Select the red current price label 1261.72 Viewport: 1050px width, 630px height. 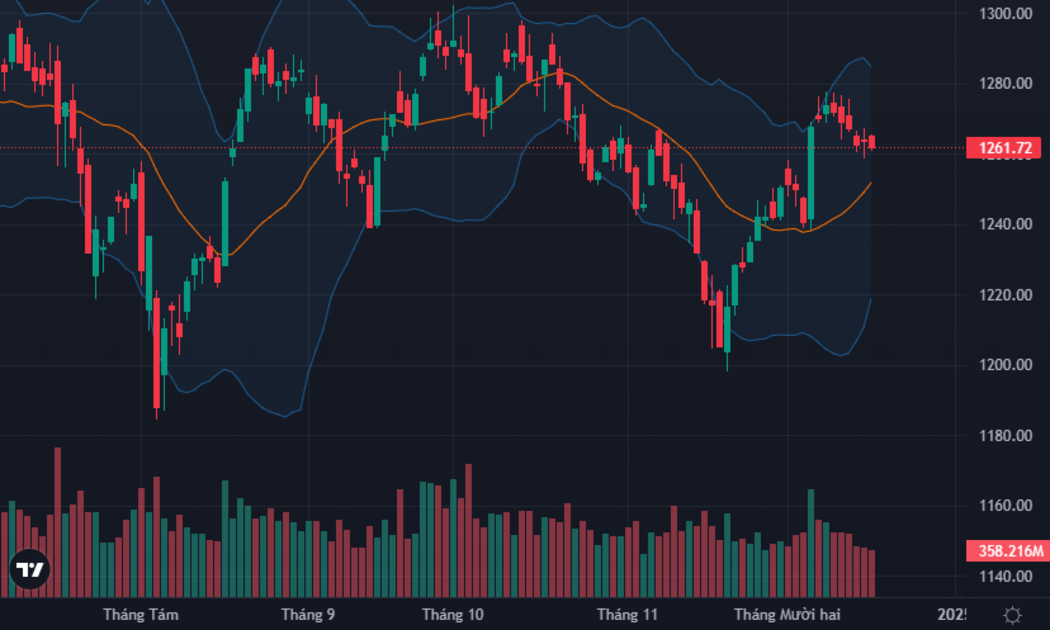pyautogui.click(x=1003, y=147)
